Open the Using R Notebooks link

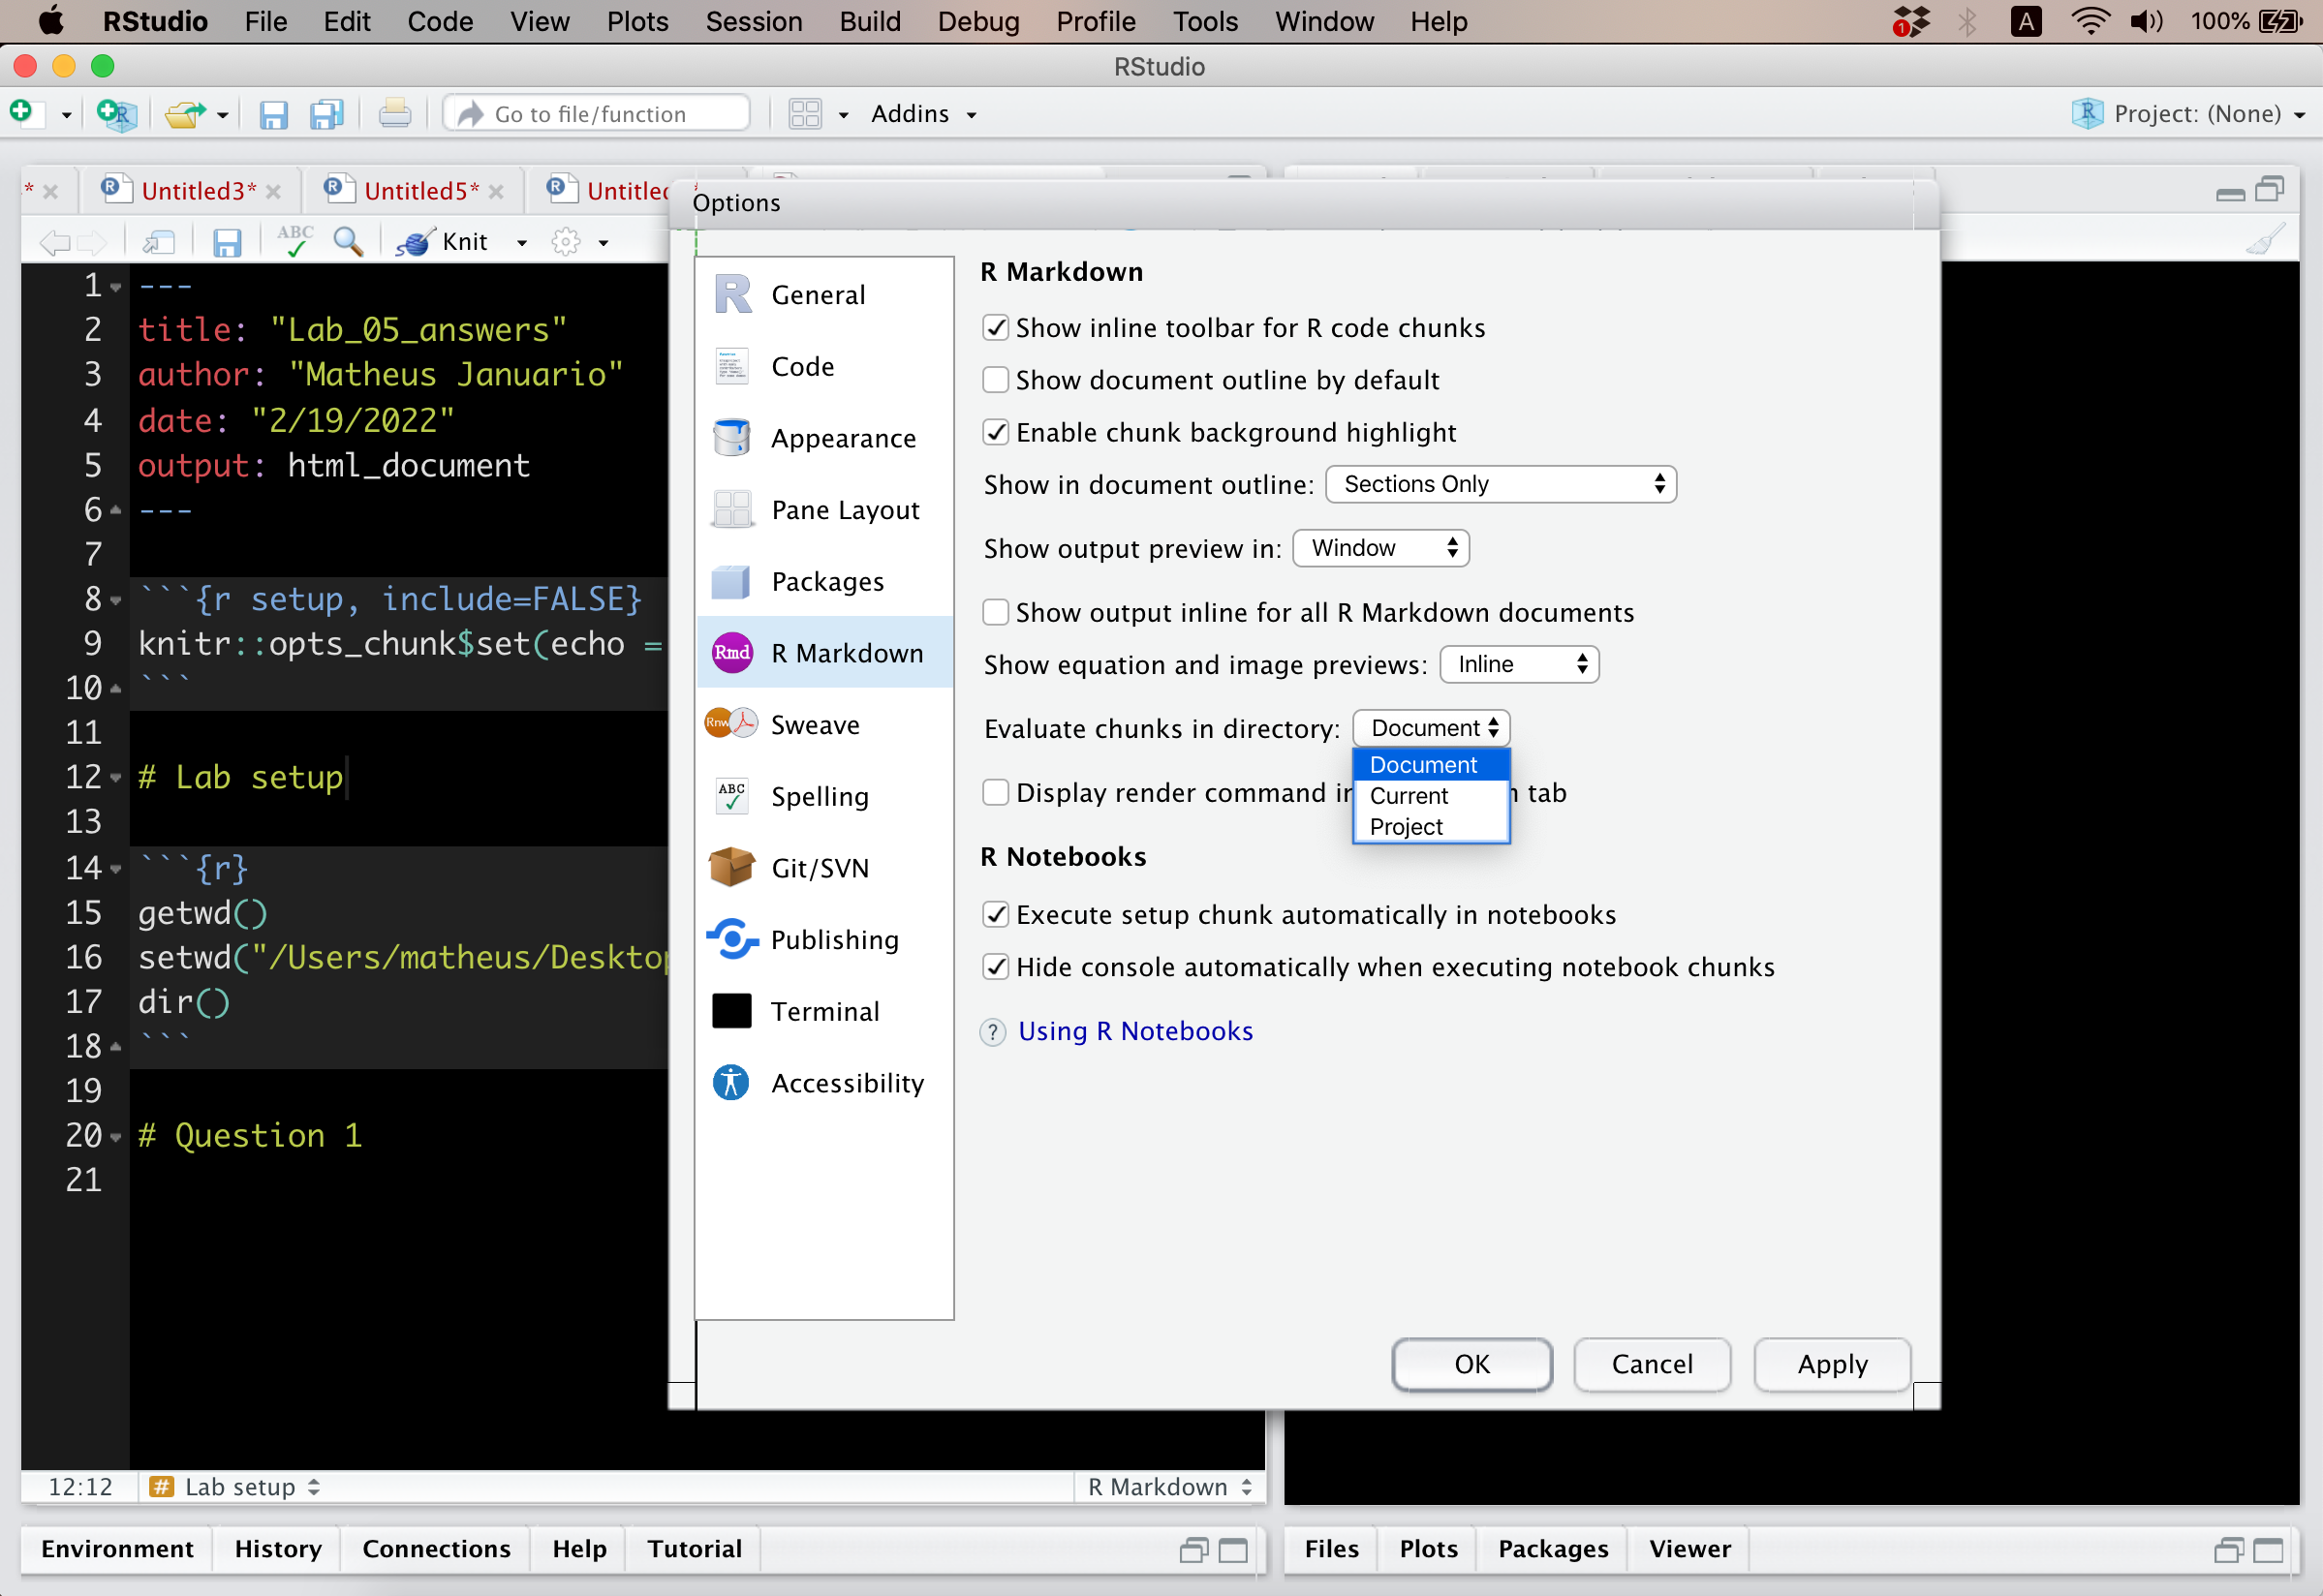[1135, 1031]
